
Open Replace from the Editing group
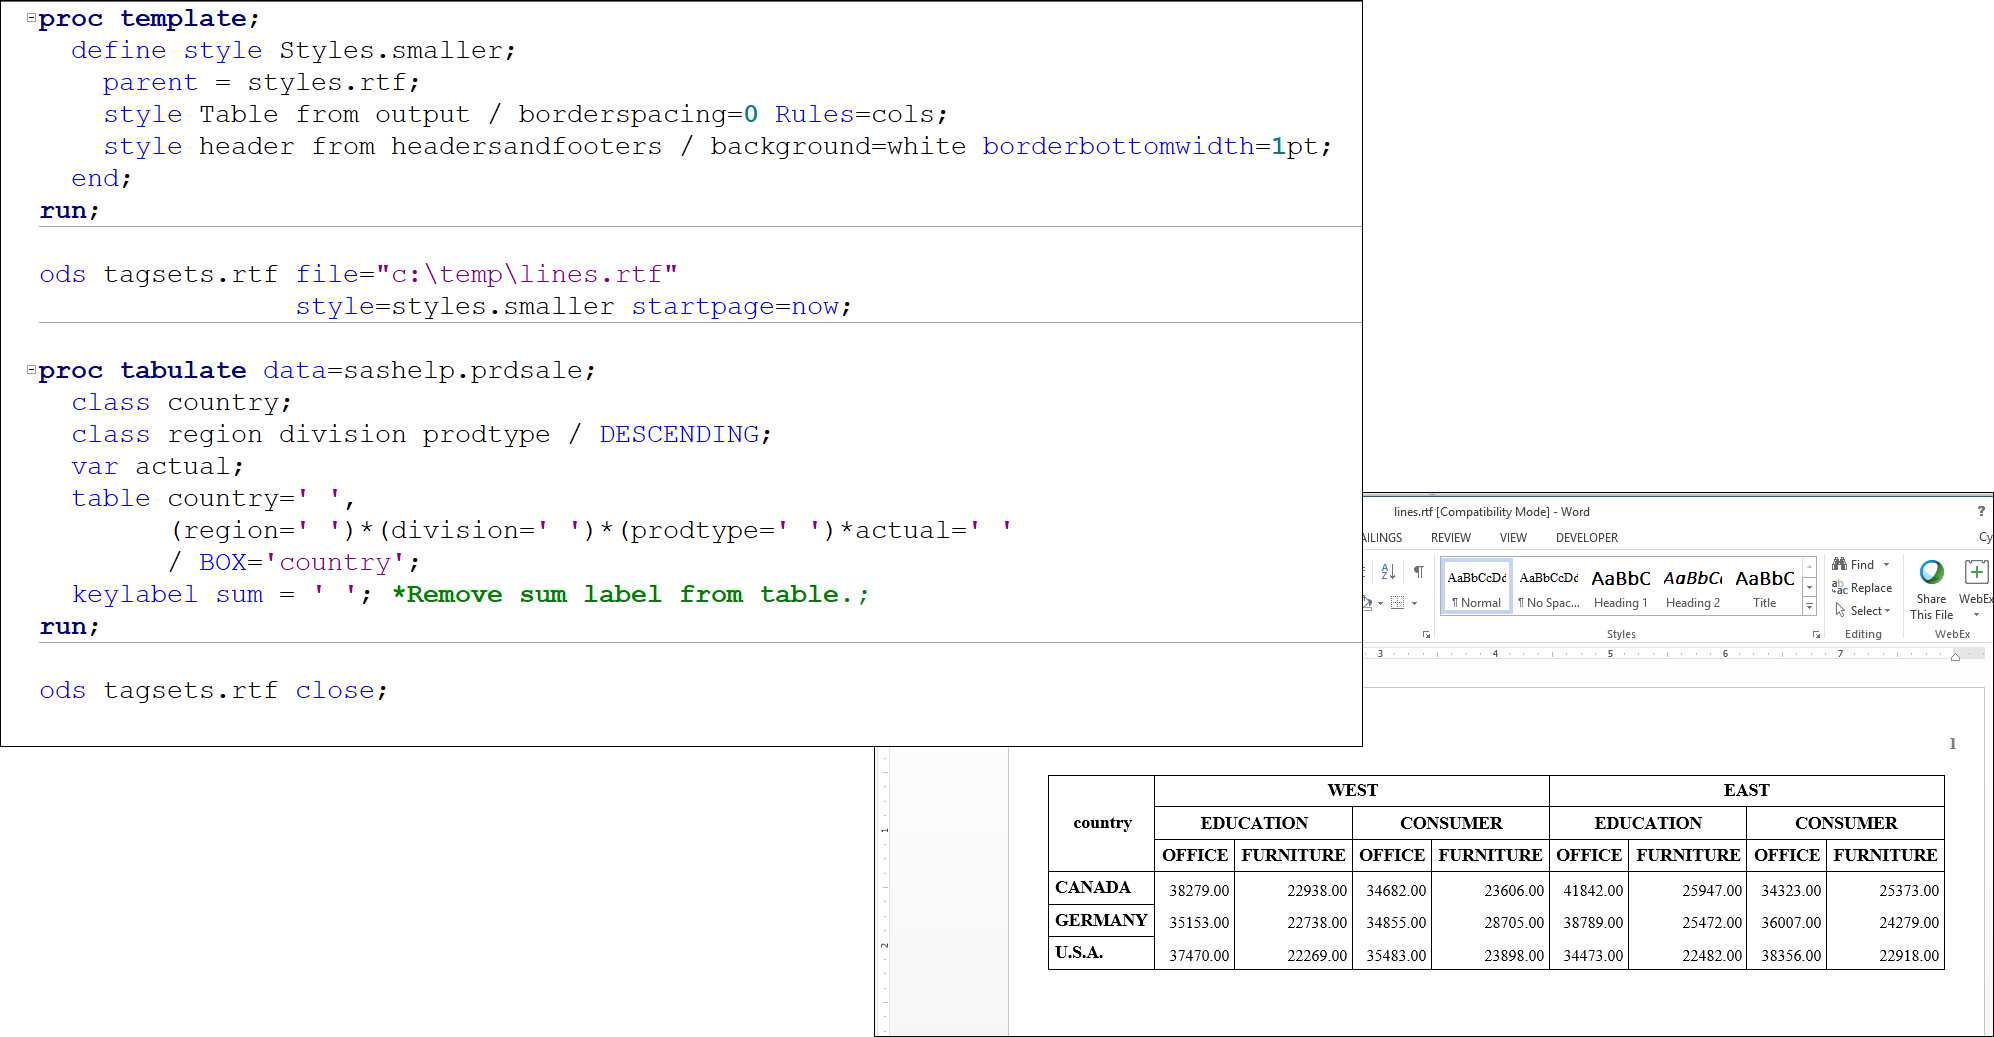pyautogui.click(x=1862, y=587)
